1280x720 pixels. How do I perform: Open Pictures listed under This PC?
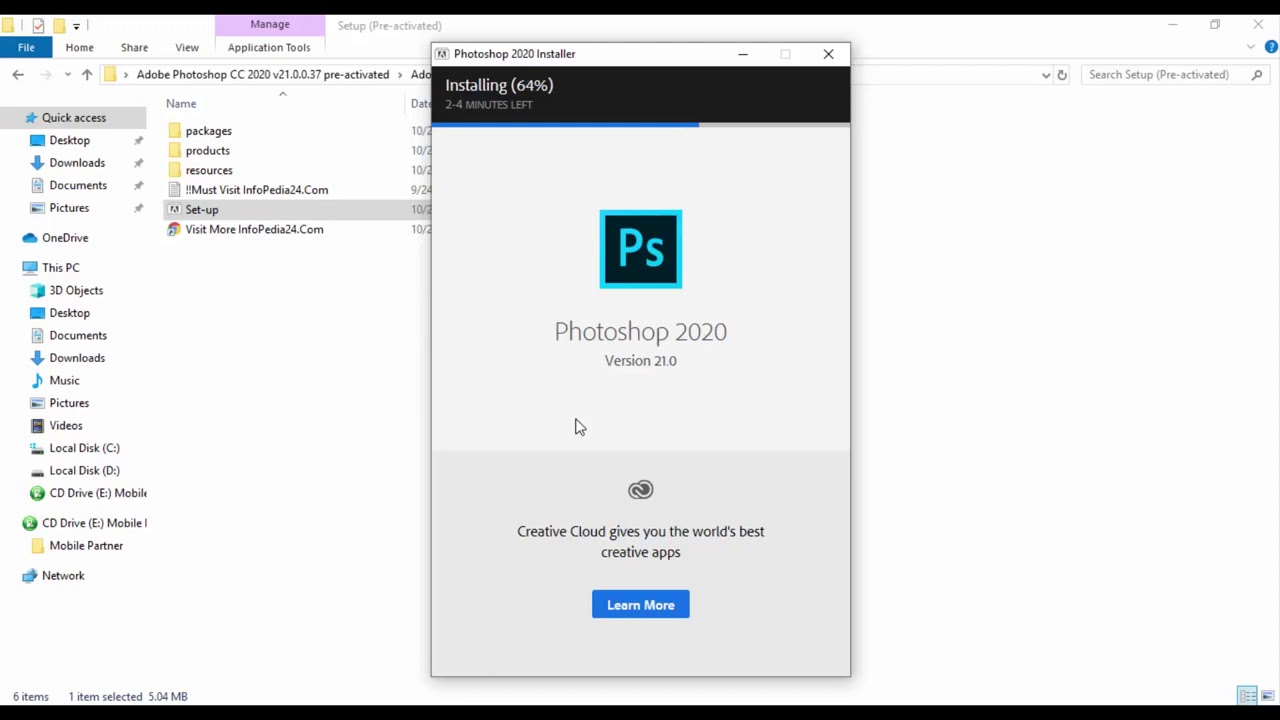point(69,403)
